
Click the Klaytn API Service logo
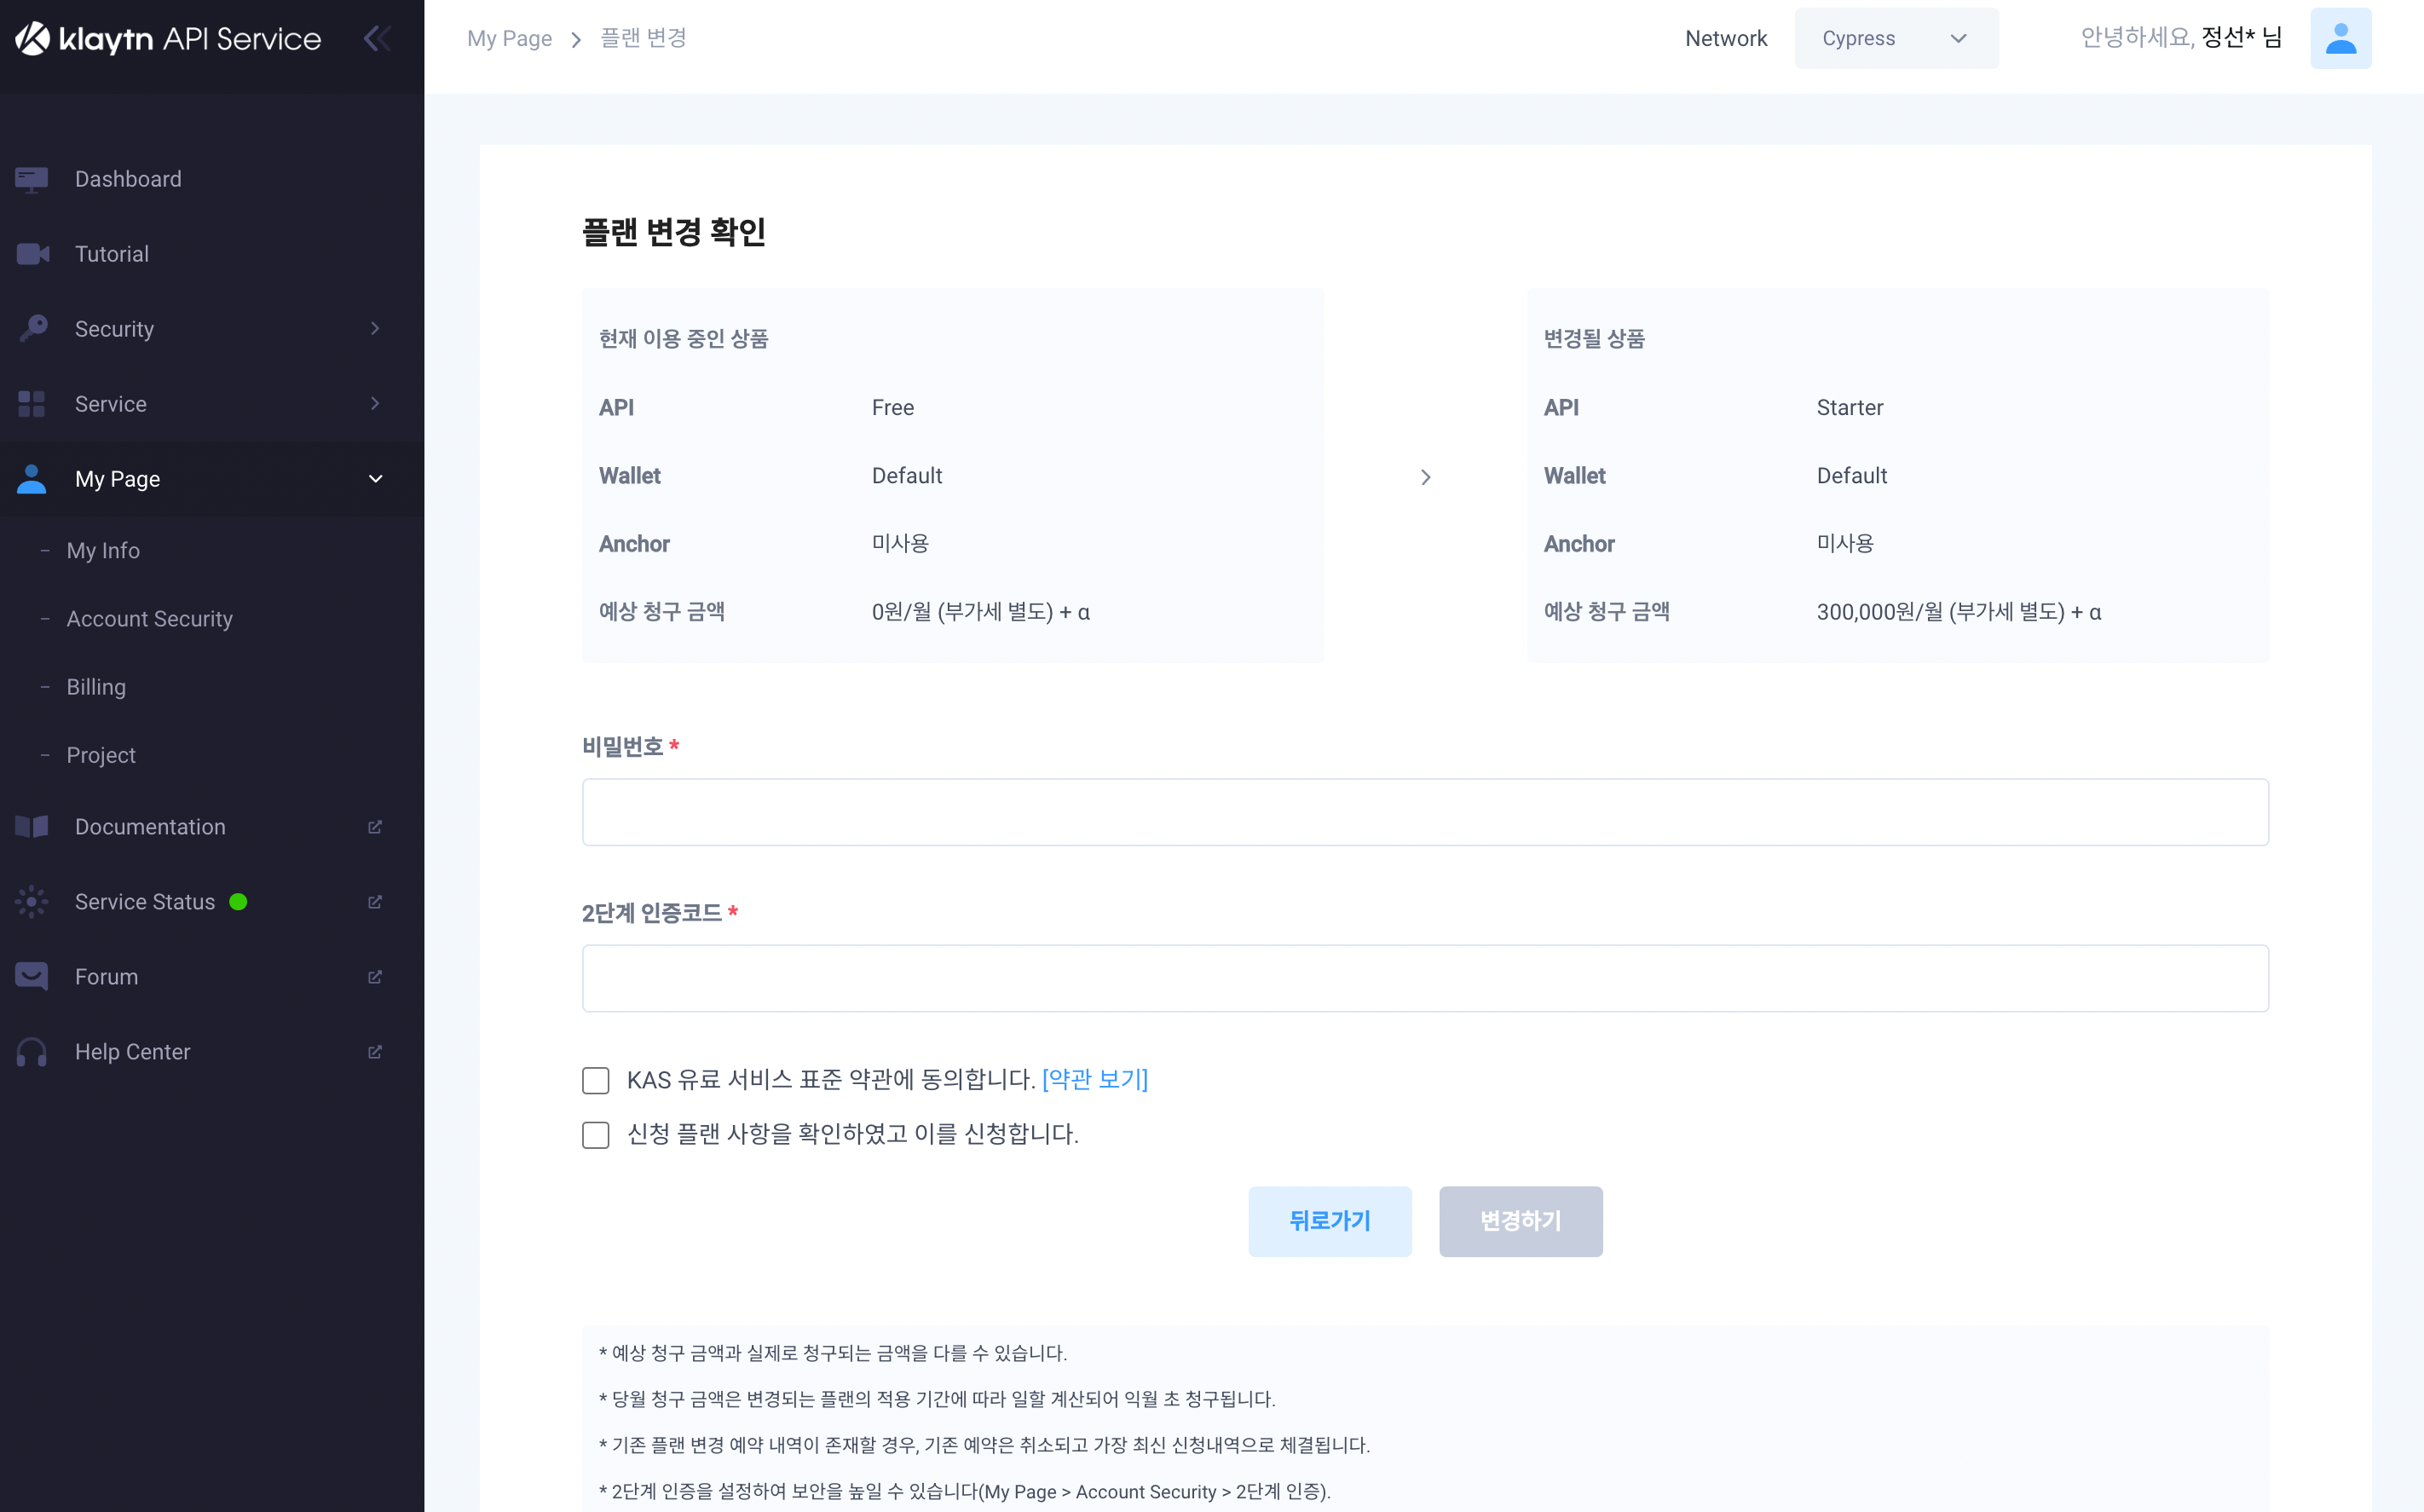click(x=168, y=39)
